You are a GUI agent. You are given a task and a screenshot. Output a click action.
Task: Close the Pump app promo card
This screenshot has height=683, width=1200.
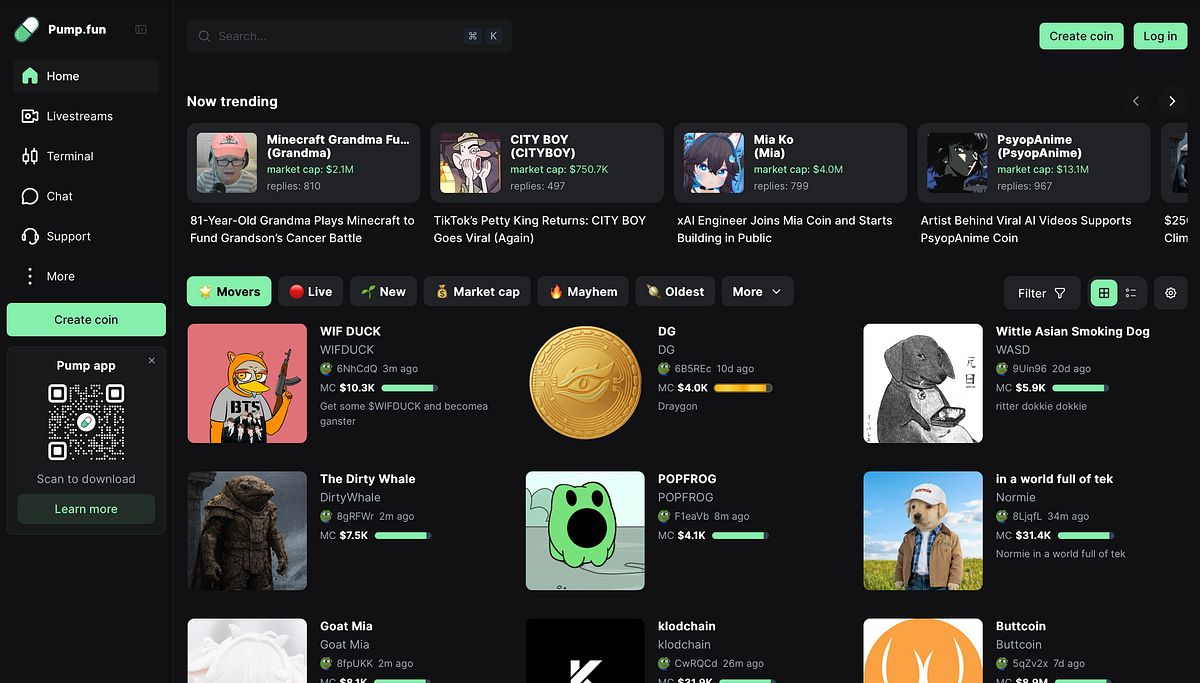pyautogui.click(x=152, y=360)
